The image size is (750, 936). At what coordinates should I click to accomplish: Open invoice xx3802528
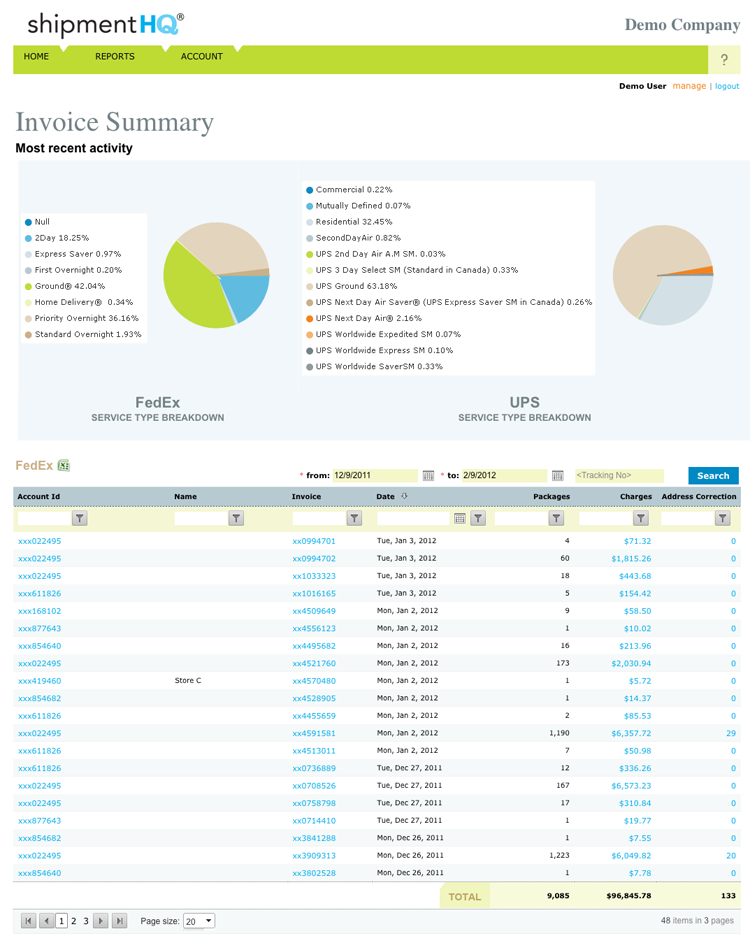pos(314,873)
